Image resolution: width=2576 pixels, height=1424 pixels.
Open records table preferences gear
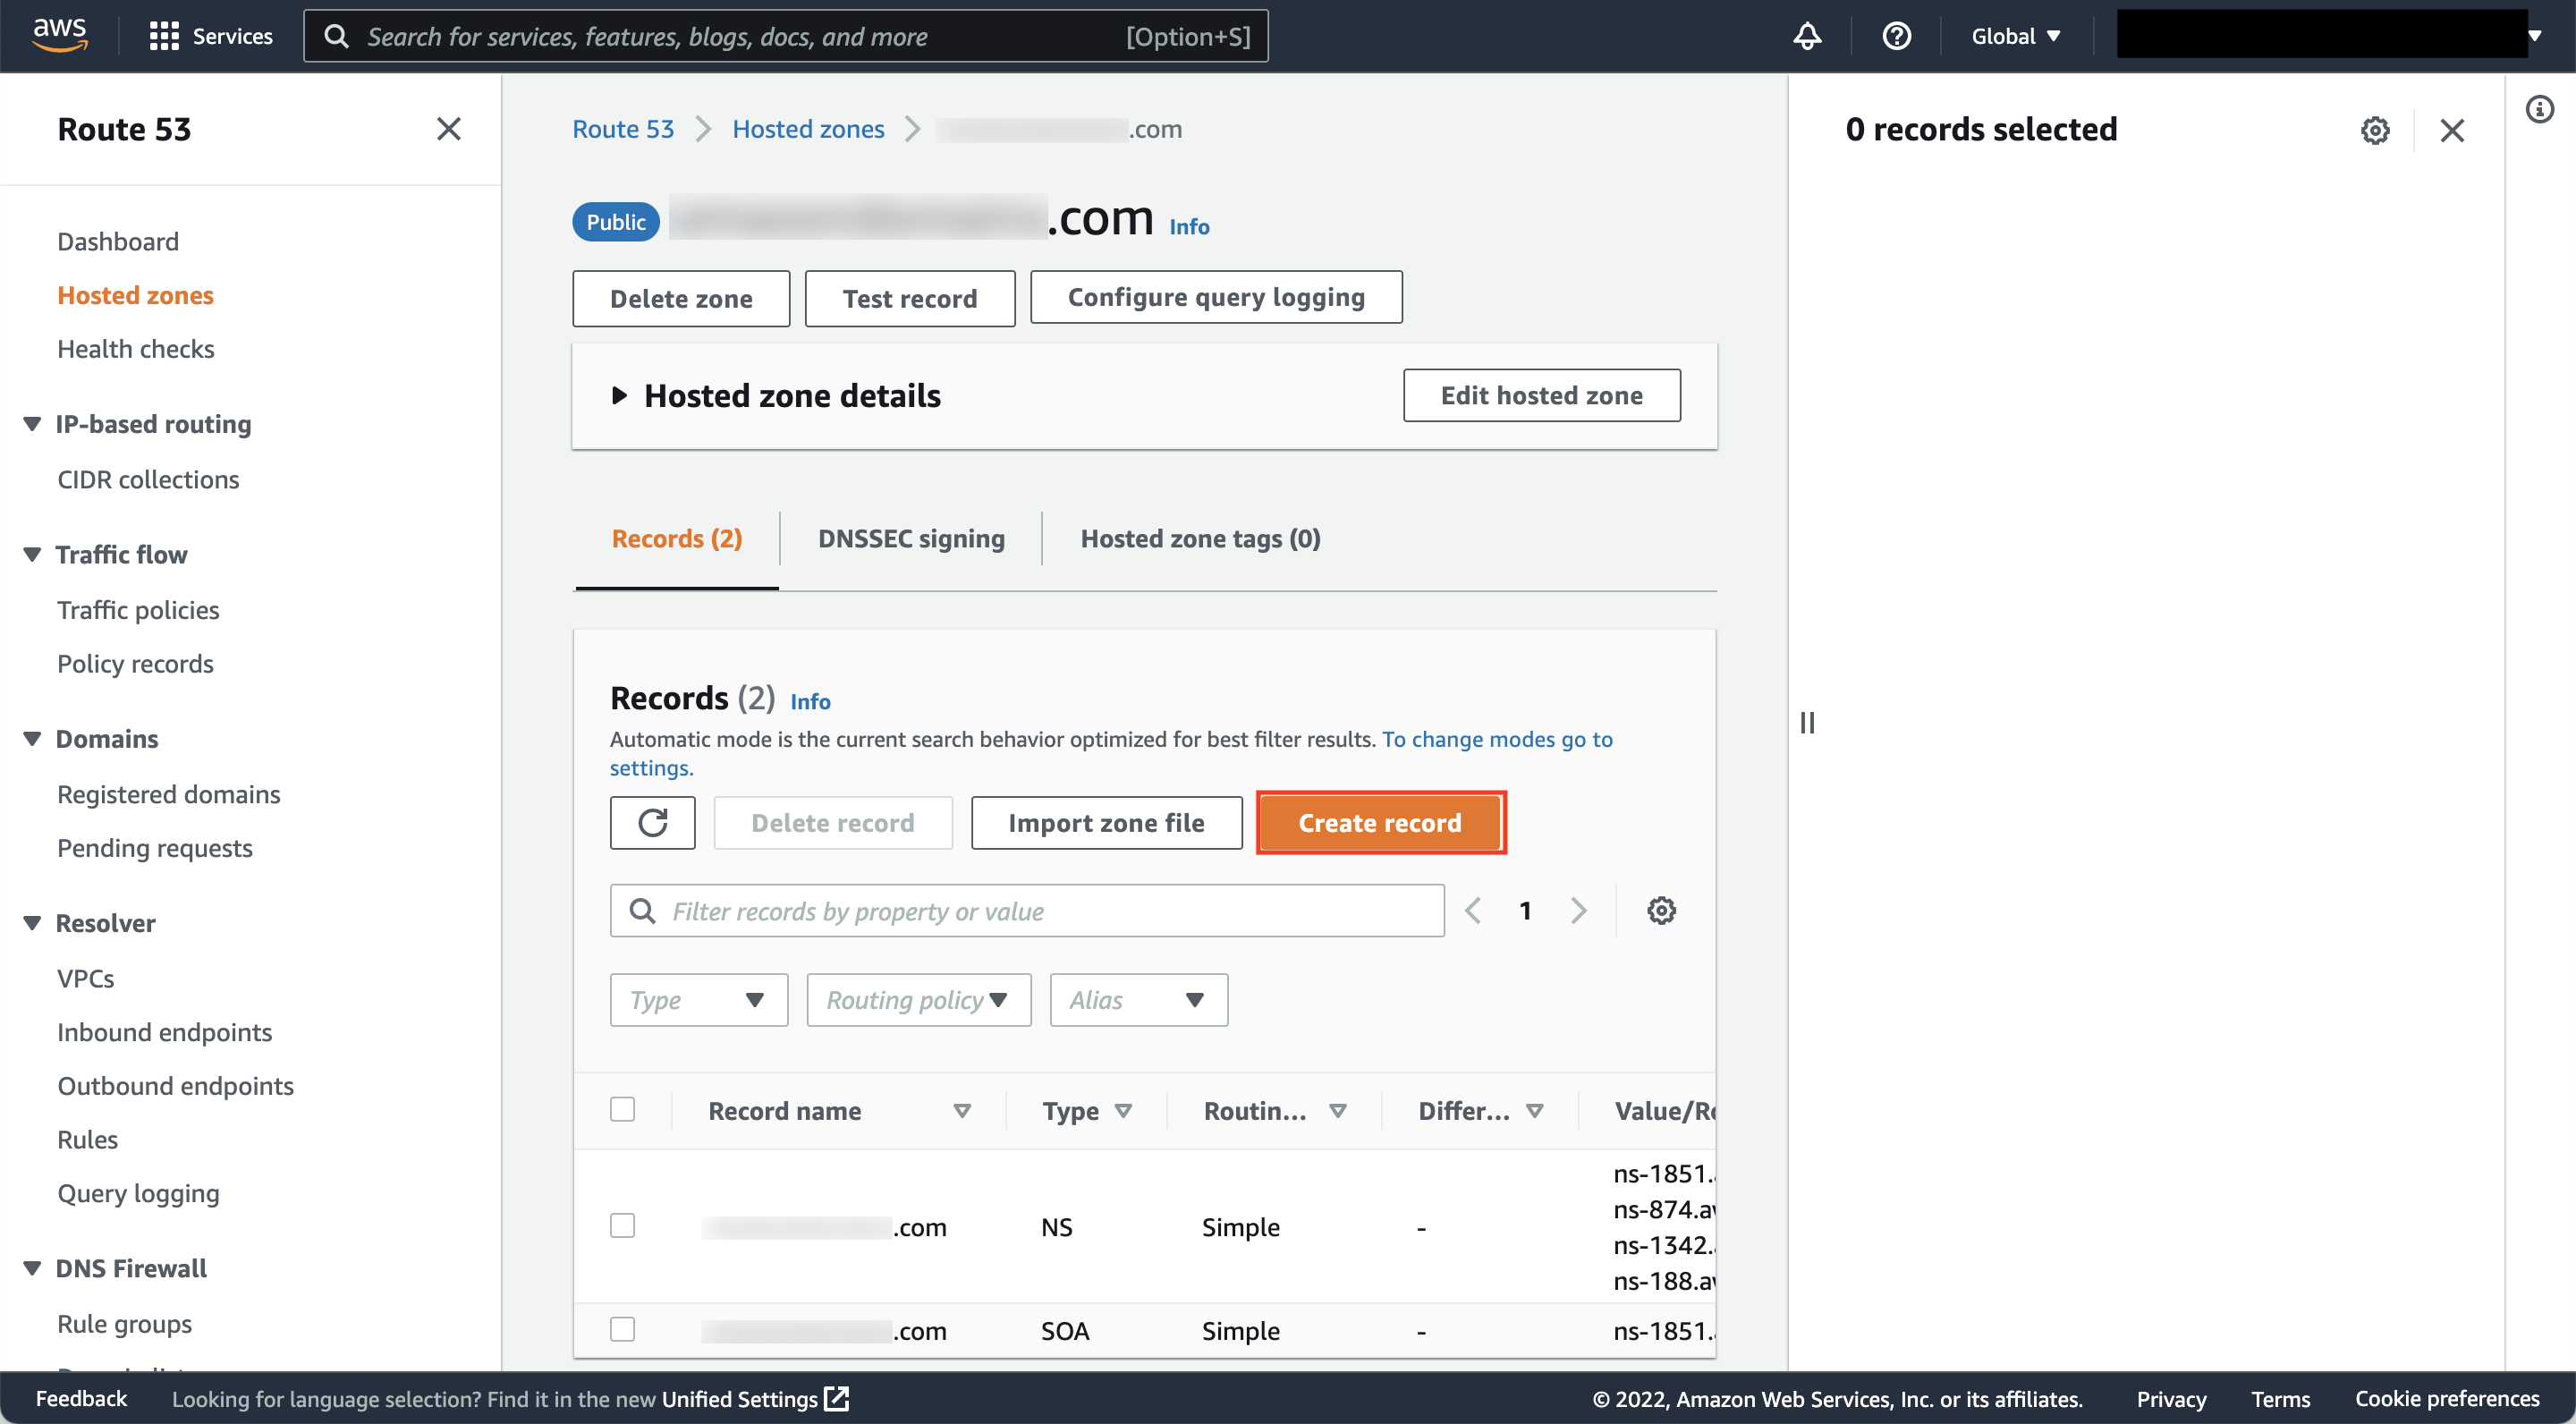coord(1661,910)
